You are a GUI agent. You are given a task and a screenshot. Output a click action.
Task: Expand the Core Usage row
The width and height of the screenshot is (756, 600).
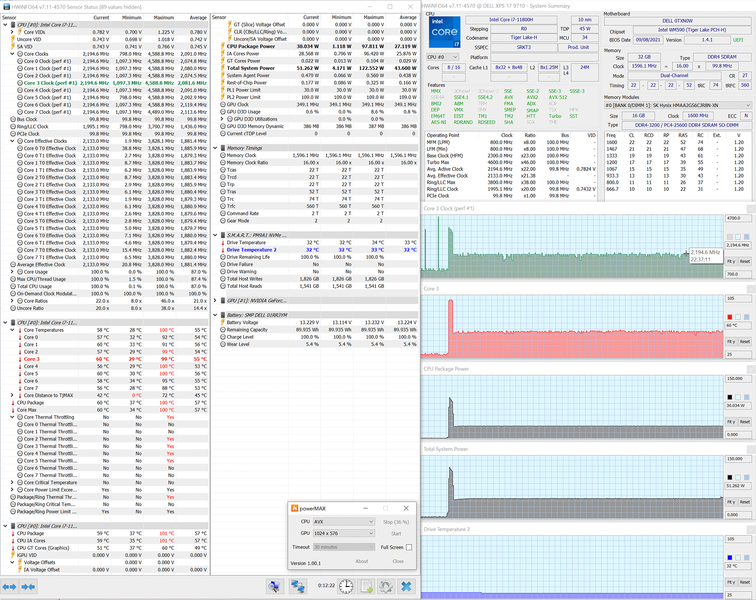click(x=12, y=272)
